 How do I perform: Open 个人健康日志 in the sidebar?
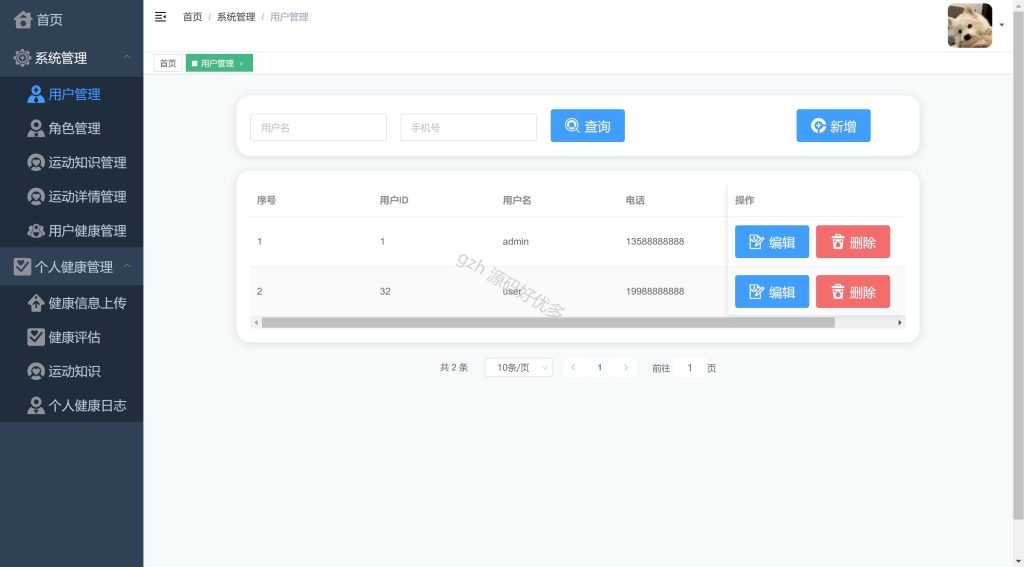(72, 406)
